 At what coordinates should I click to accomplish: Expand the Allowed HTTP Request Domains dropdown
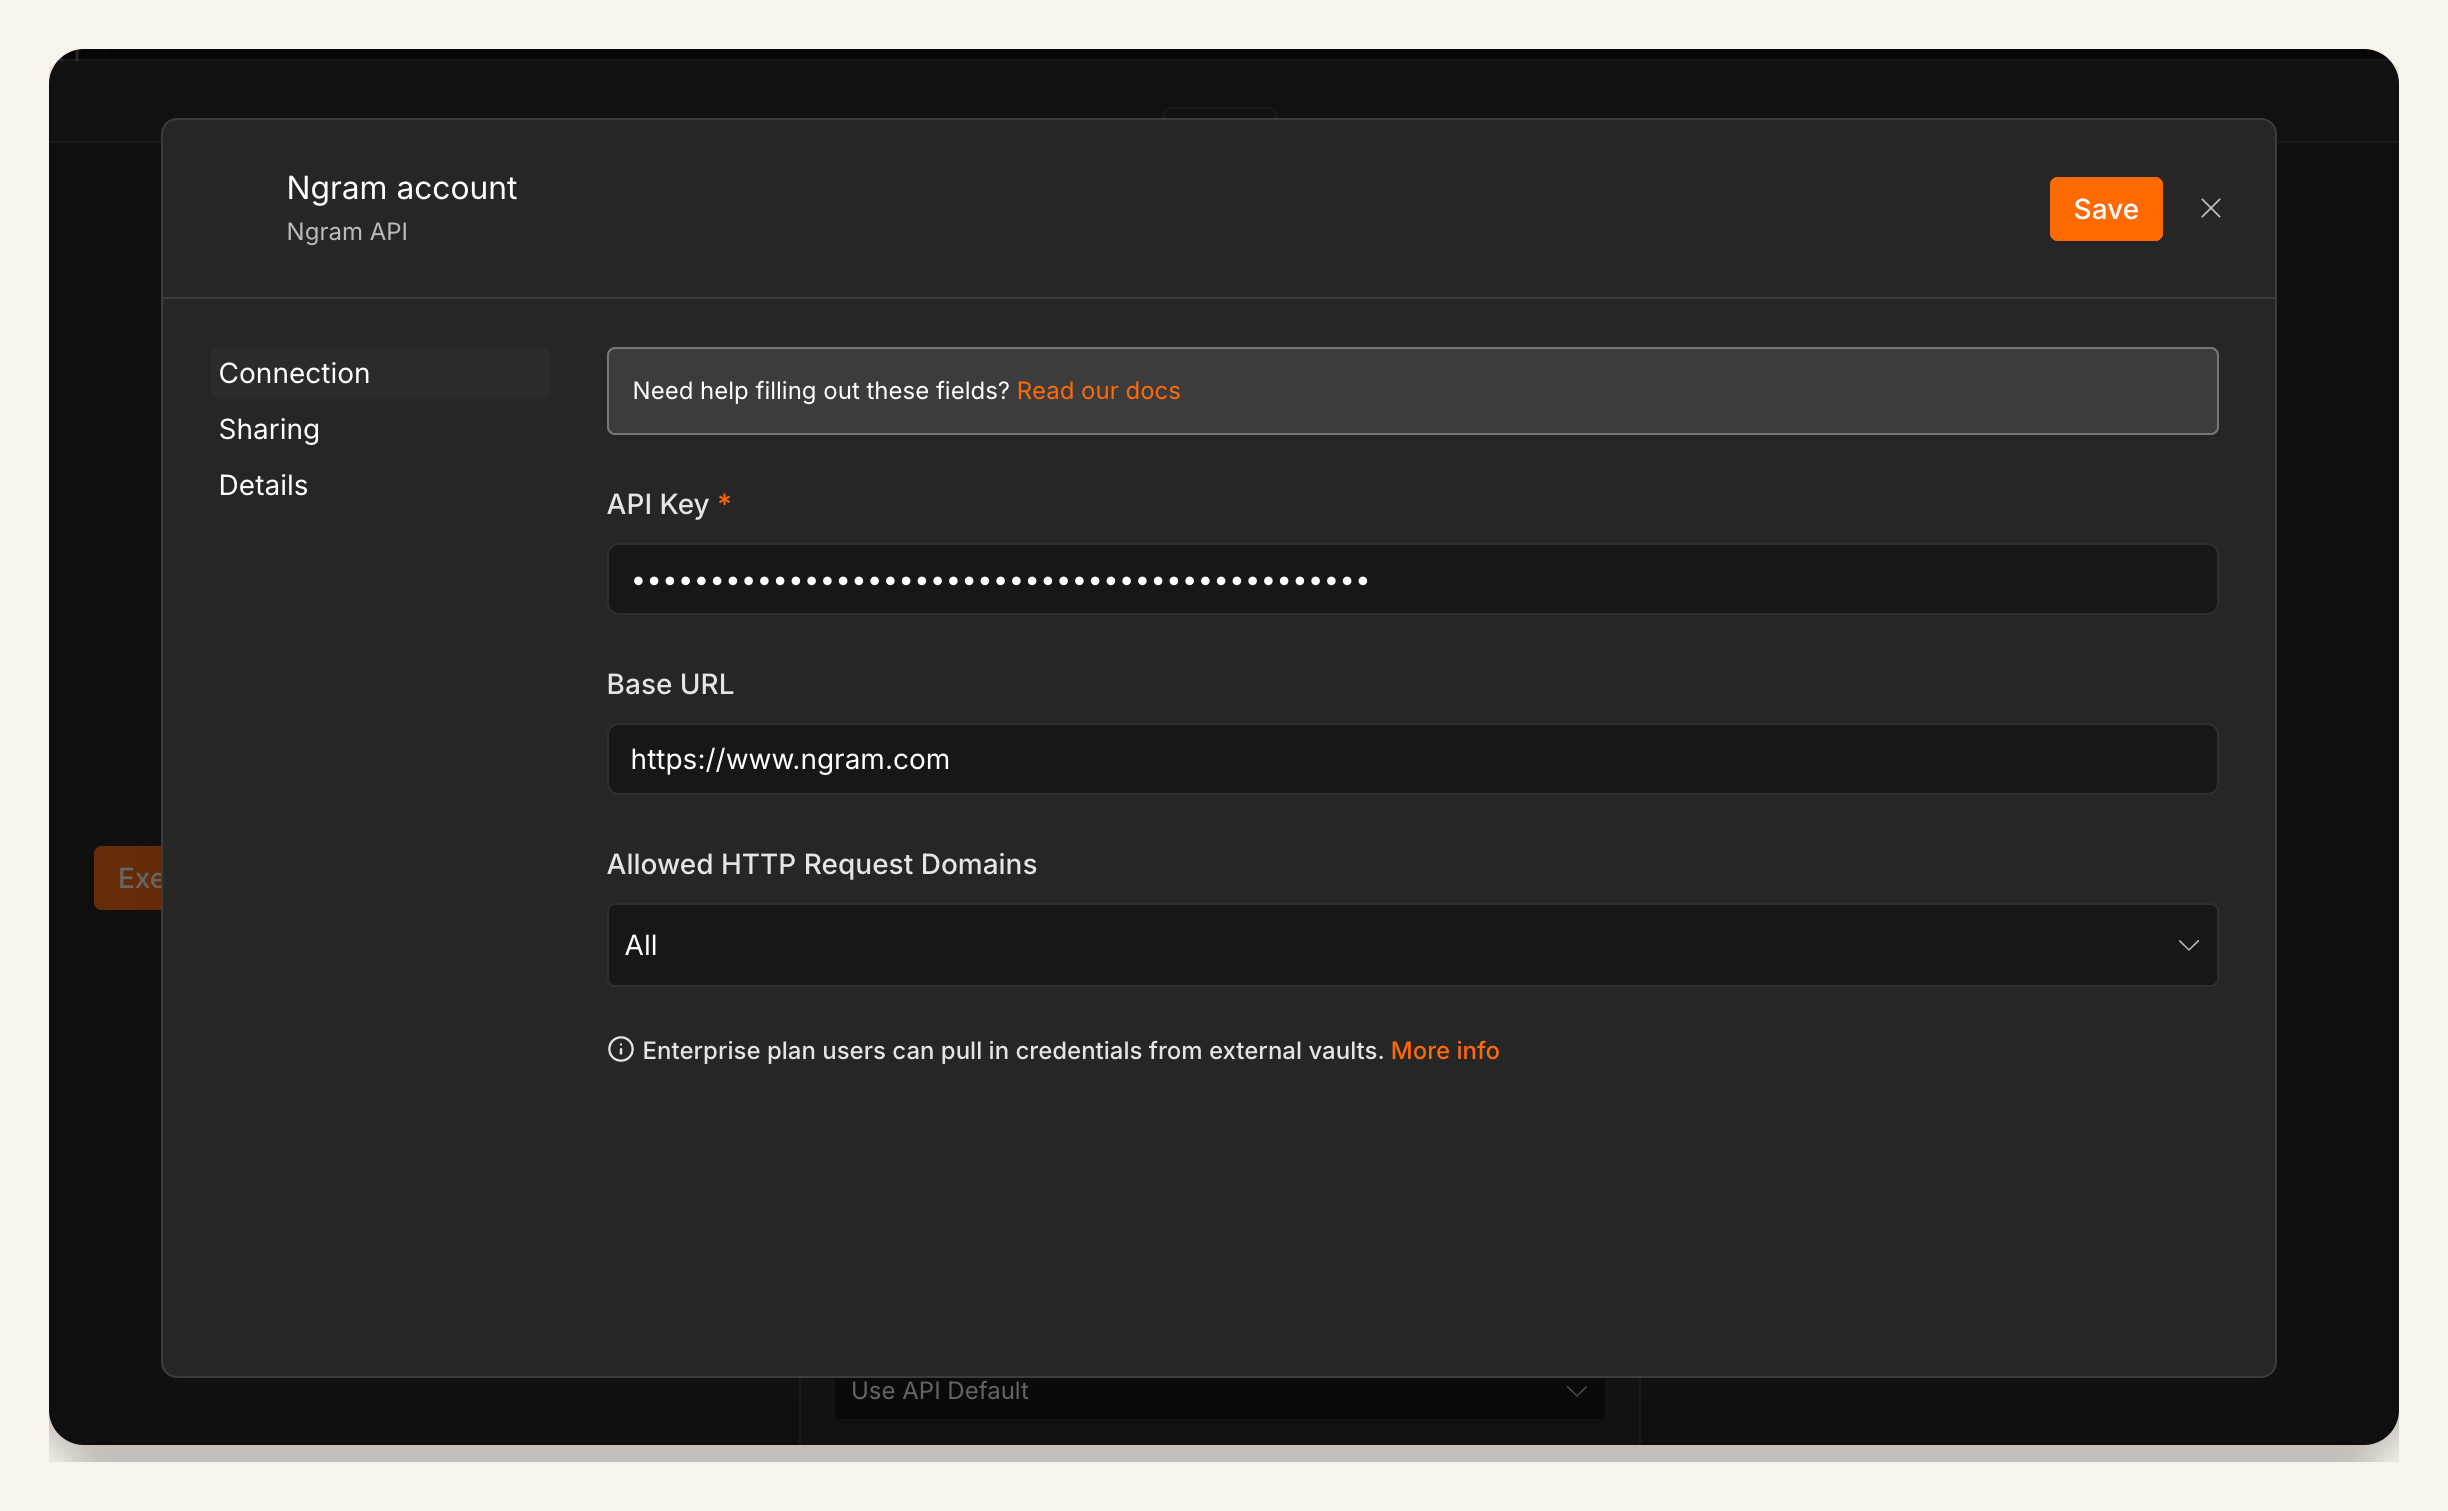(1412, 945)
